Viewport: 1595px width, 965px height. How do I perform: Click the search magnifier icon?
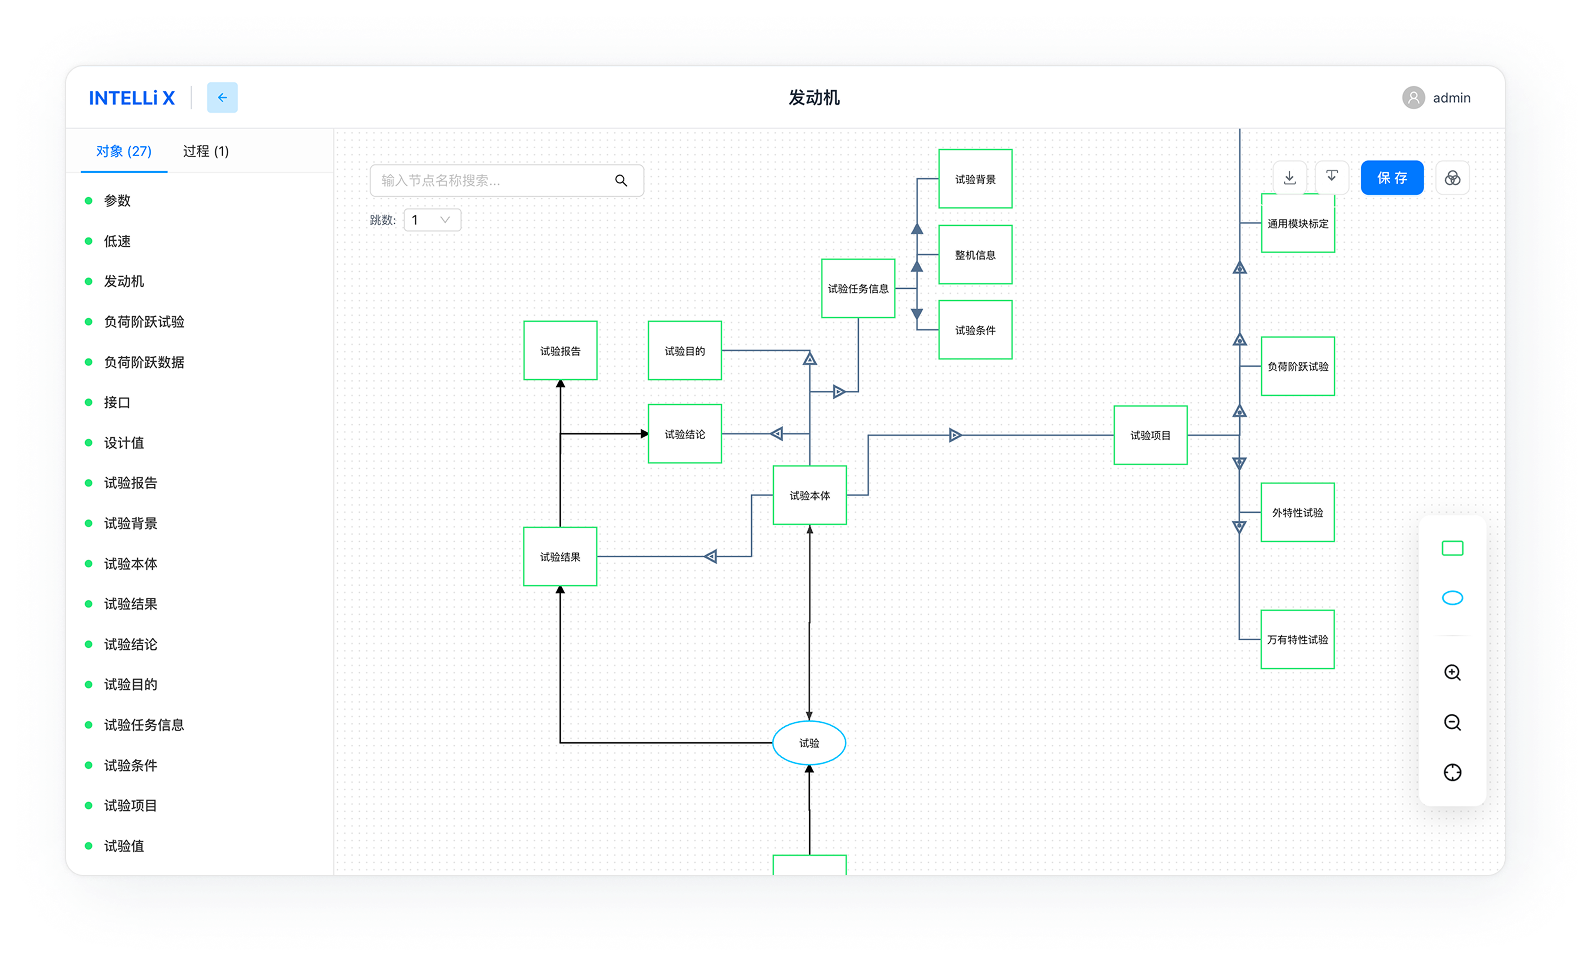point(621,181)
